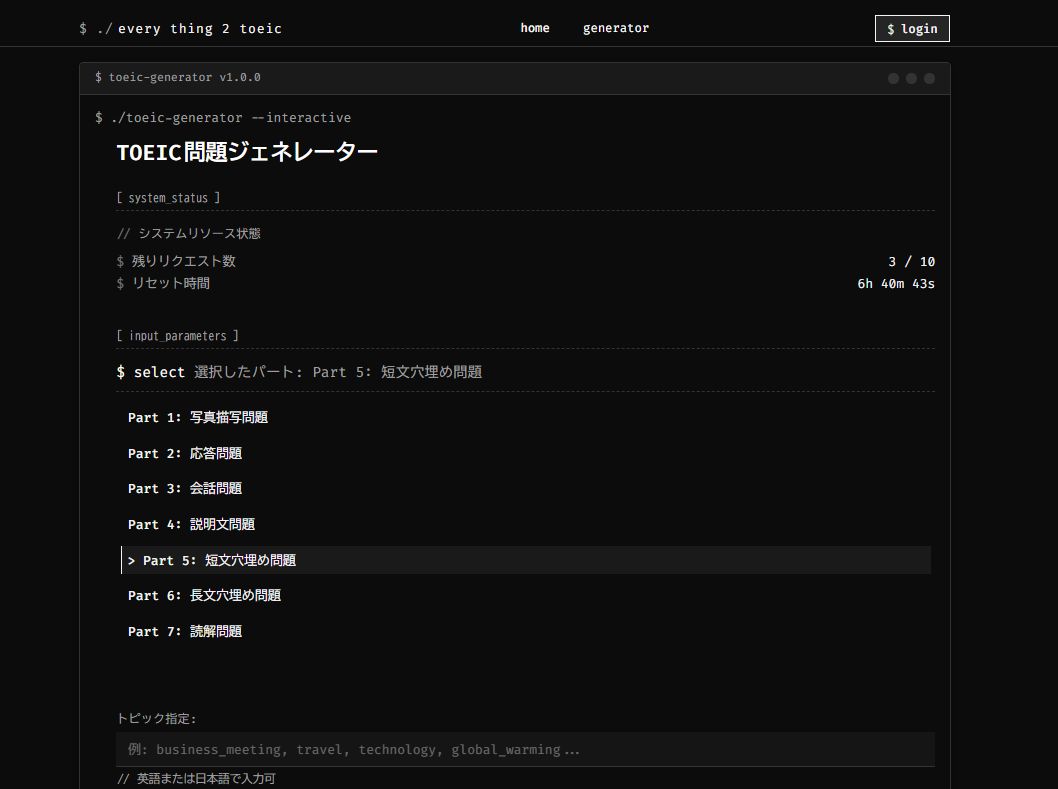Click the TOEIC問題ジェネレーター heading
Screen dimensions: 1058x789
[247, 152]
